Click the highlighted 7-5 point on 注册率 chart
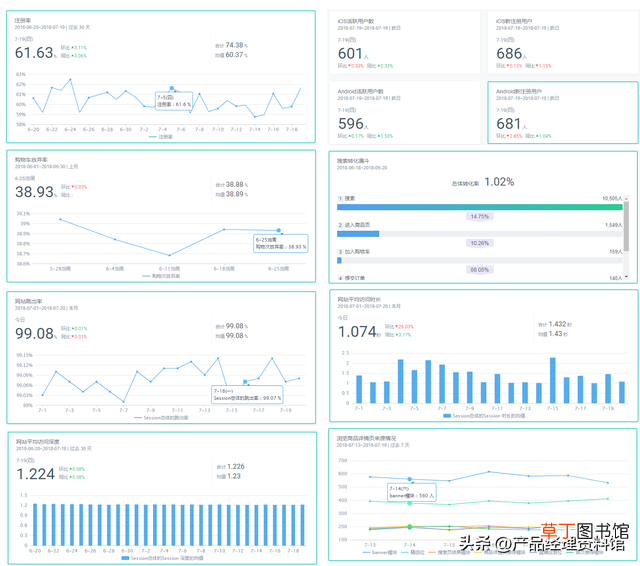Image resolution: width=640 pixels, height=566 pixels. pos(172,88)
